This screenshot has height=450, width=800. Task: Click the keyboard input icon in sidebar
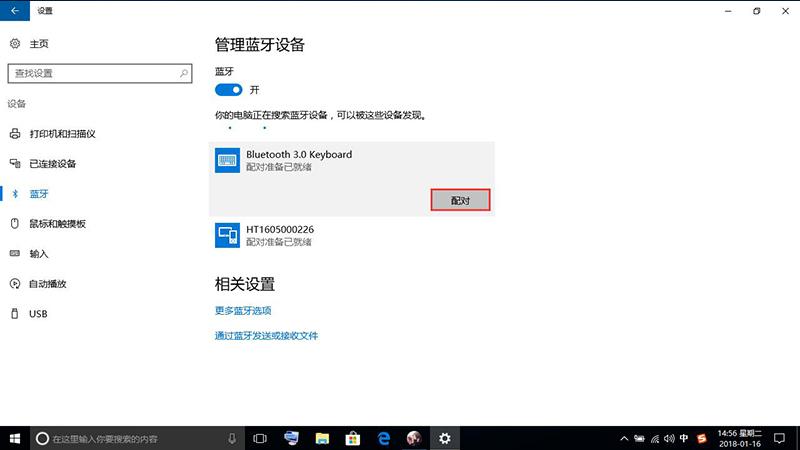[x=15, y=253]
